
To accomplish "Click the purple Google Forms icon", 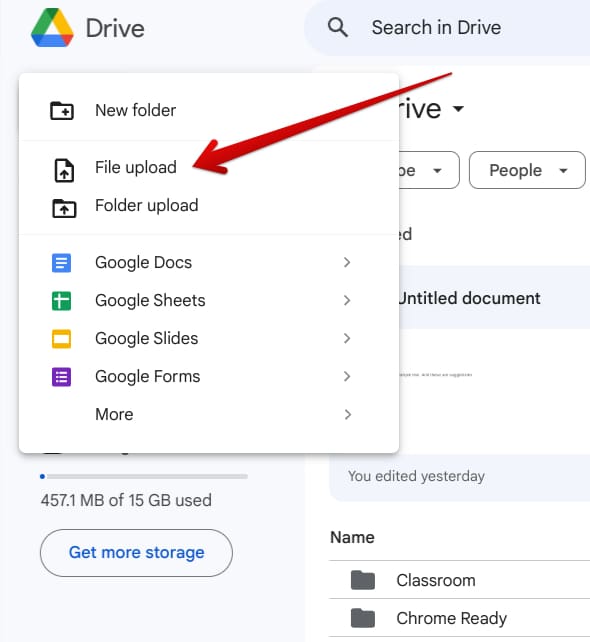I will tap(61, 377).
